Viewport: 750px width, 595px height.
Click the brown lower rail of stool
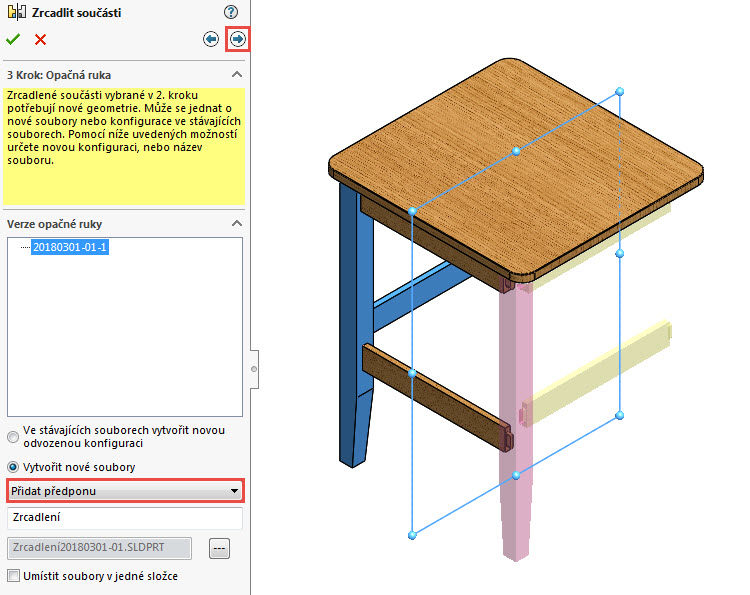coord(436,396)
